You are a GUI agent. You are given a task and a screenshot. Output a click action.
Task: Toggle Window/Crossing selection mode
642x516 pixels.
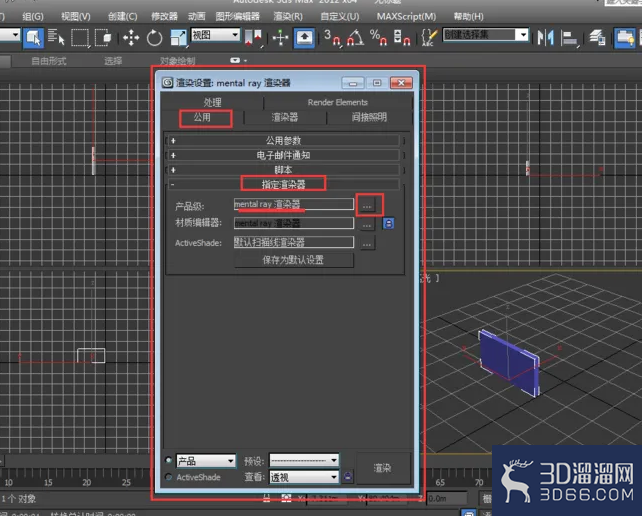[103, 38]
